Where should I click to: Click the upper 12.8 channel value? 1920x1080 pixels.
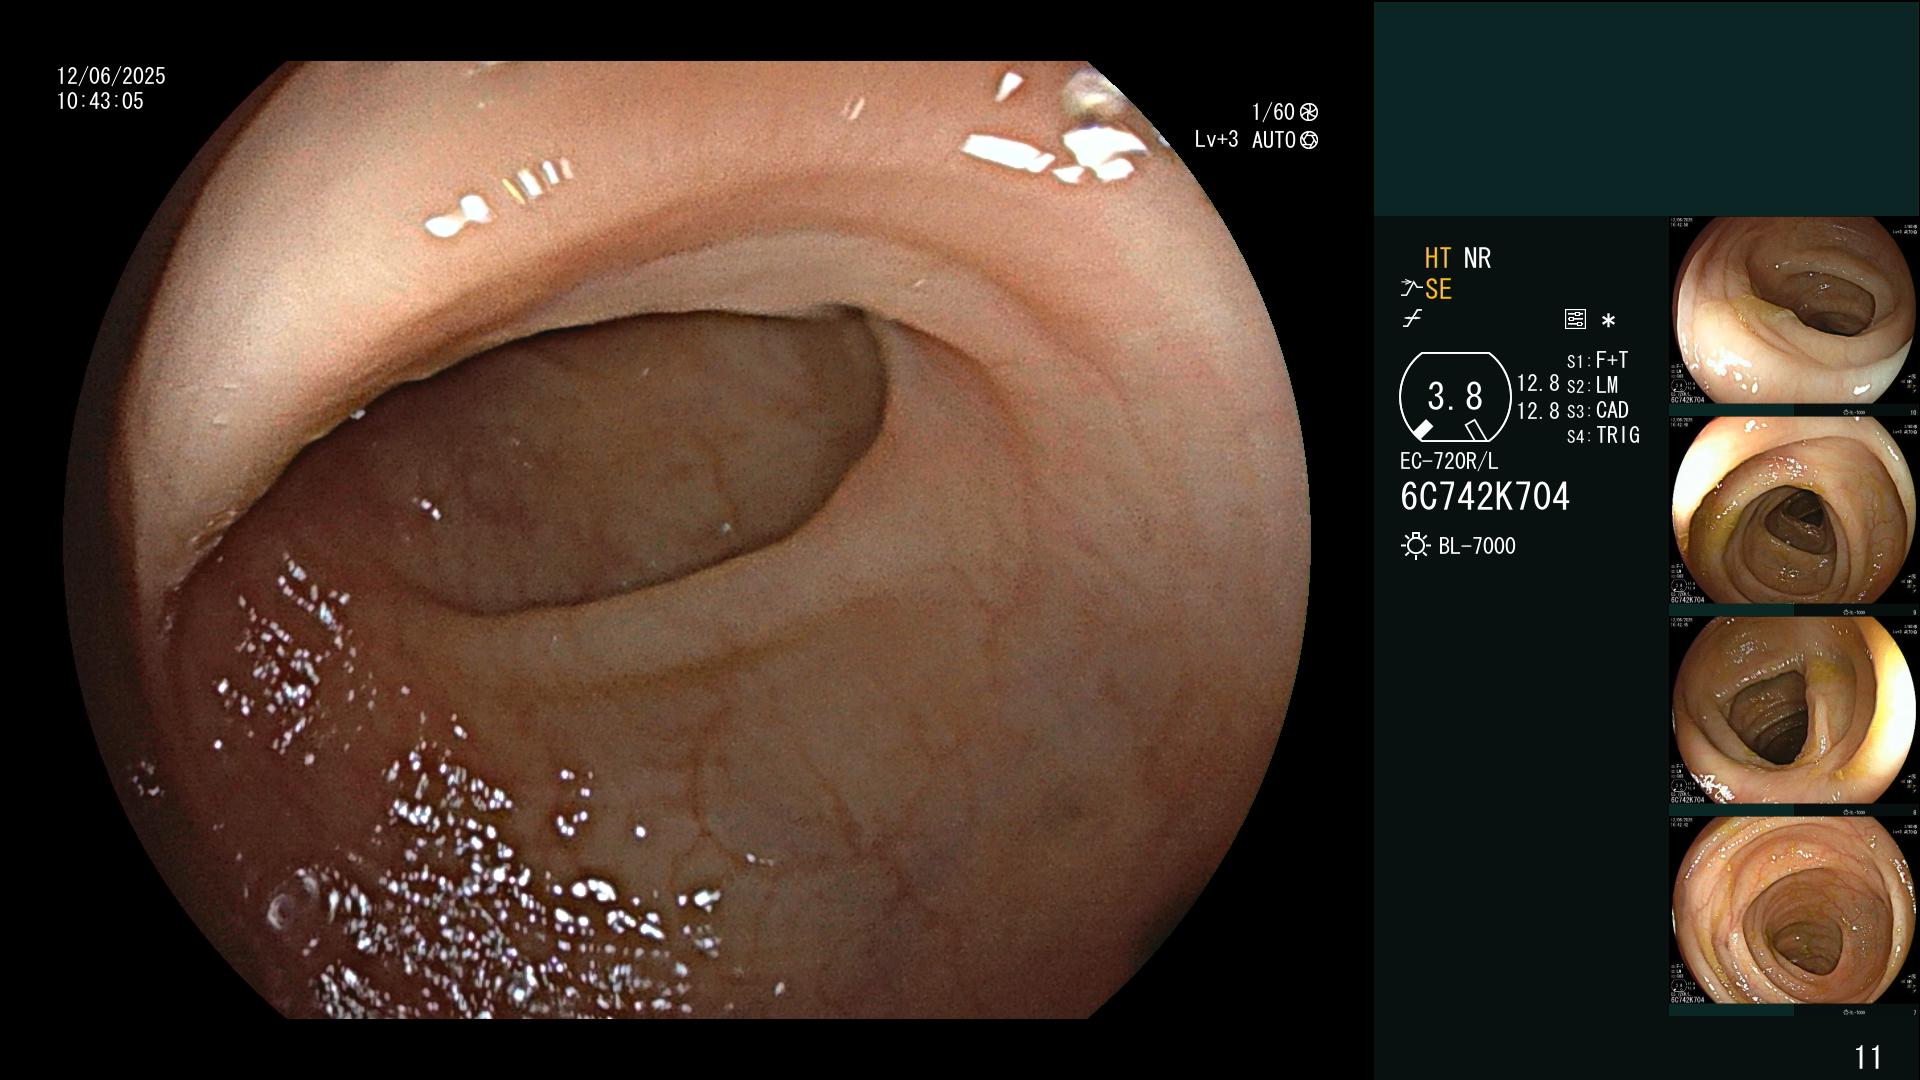[1538, 383]
